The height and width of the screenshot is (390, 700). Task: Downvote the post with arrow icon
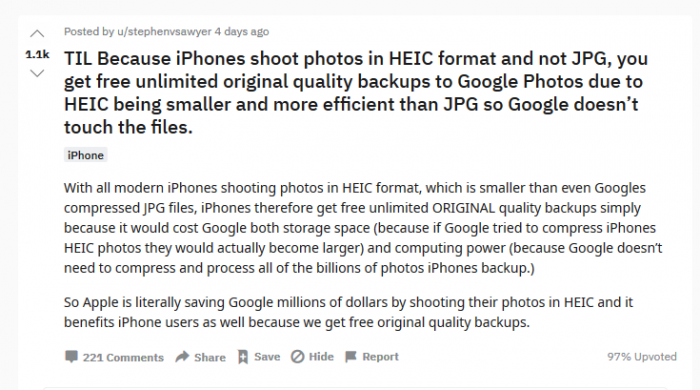pos(37,73)
